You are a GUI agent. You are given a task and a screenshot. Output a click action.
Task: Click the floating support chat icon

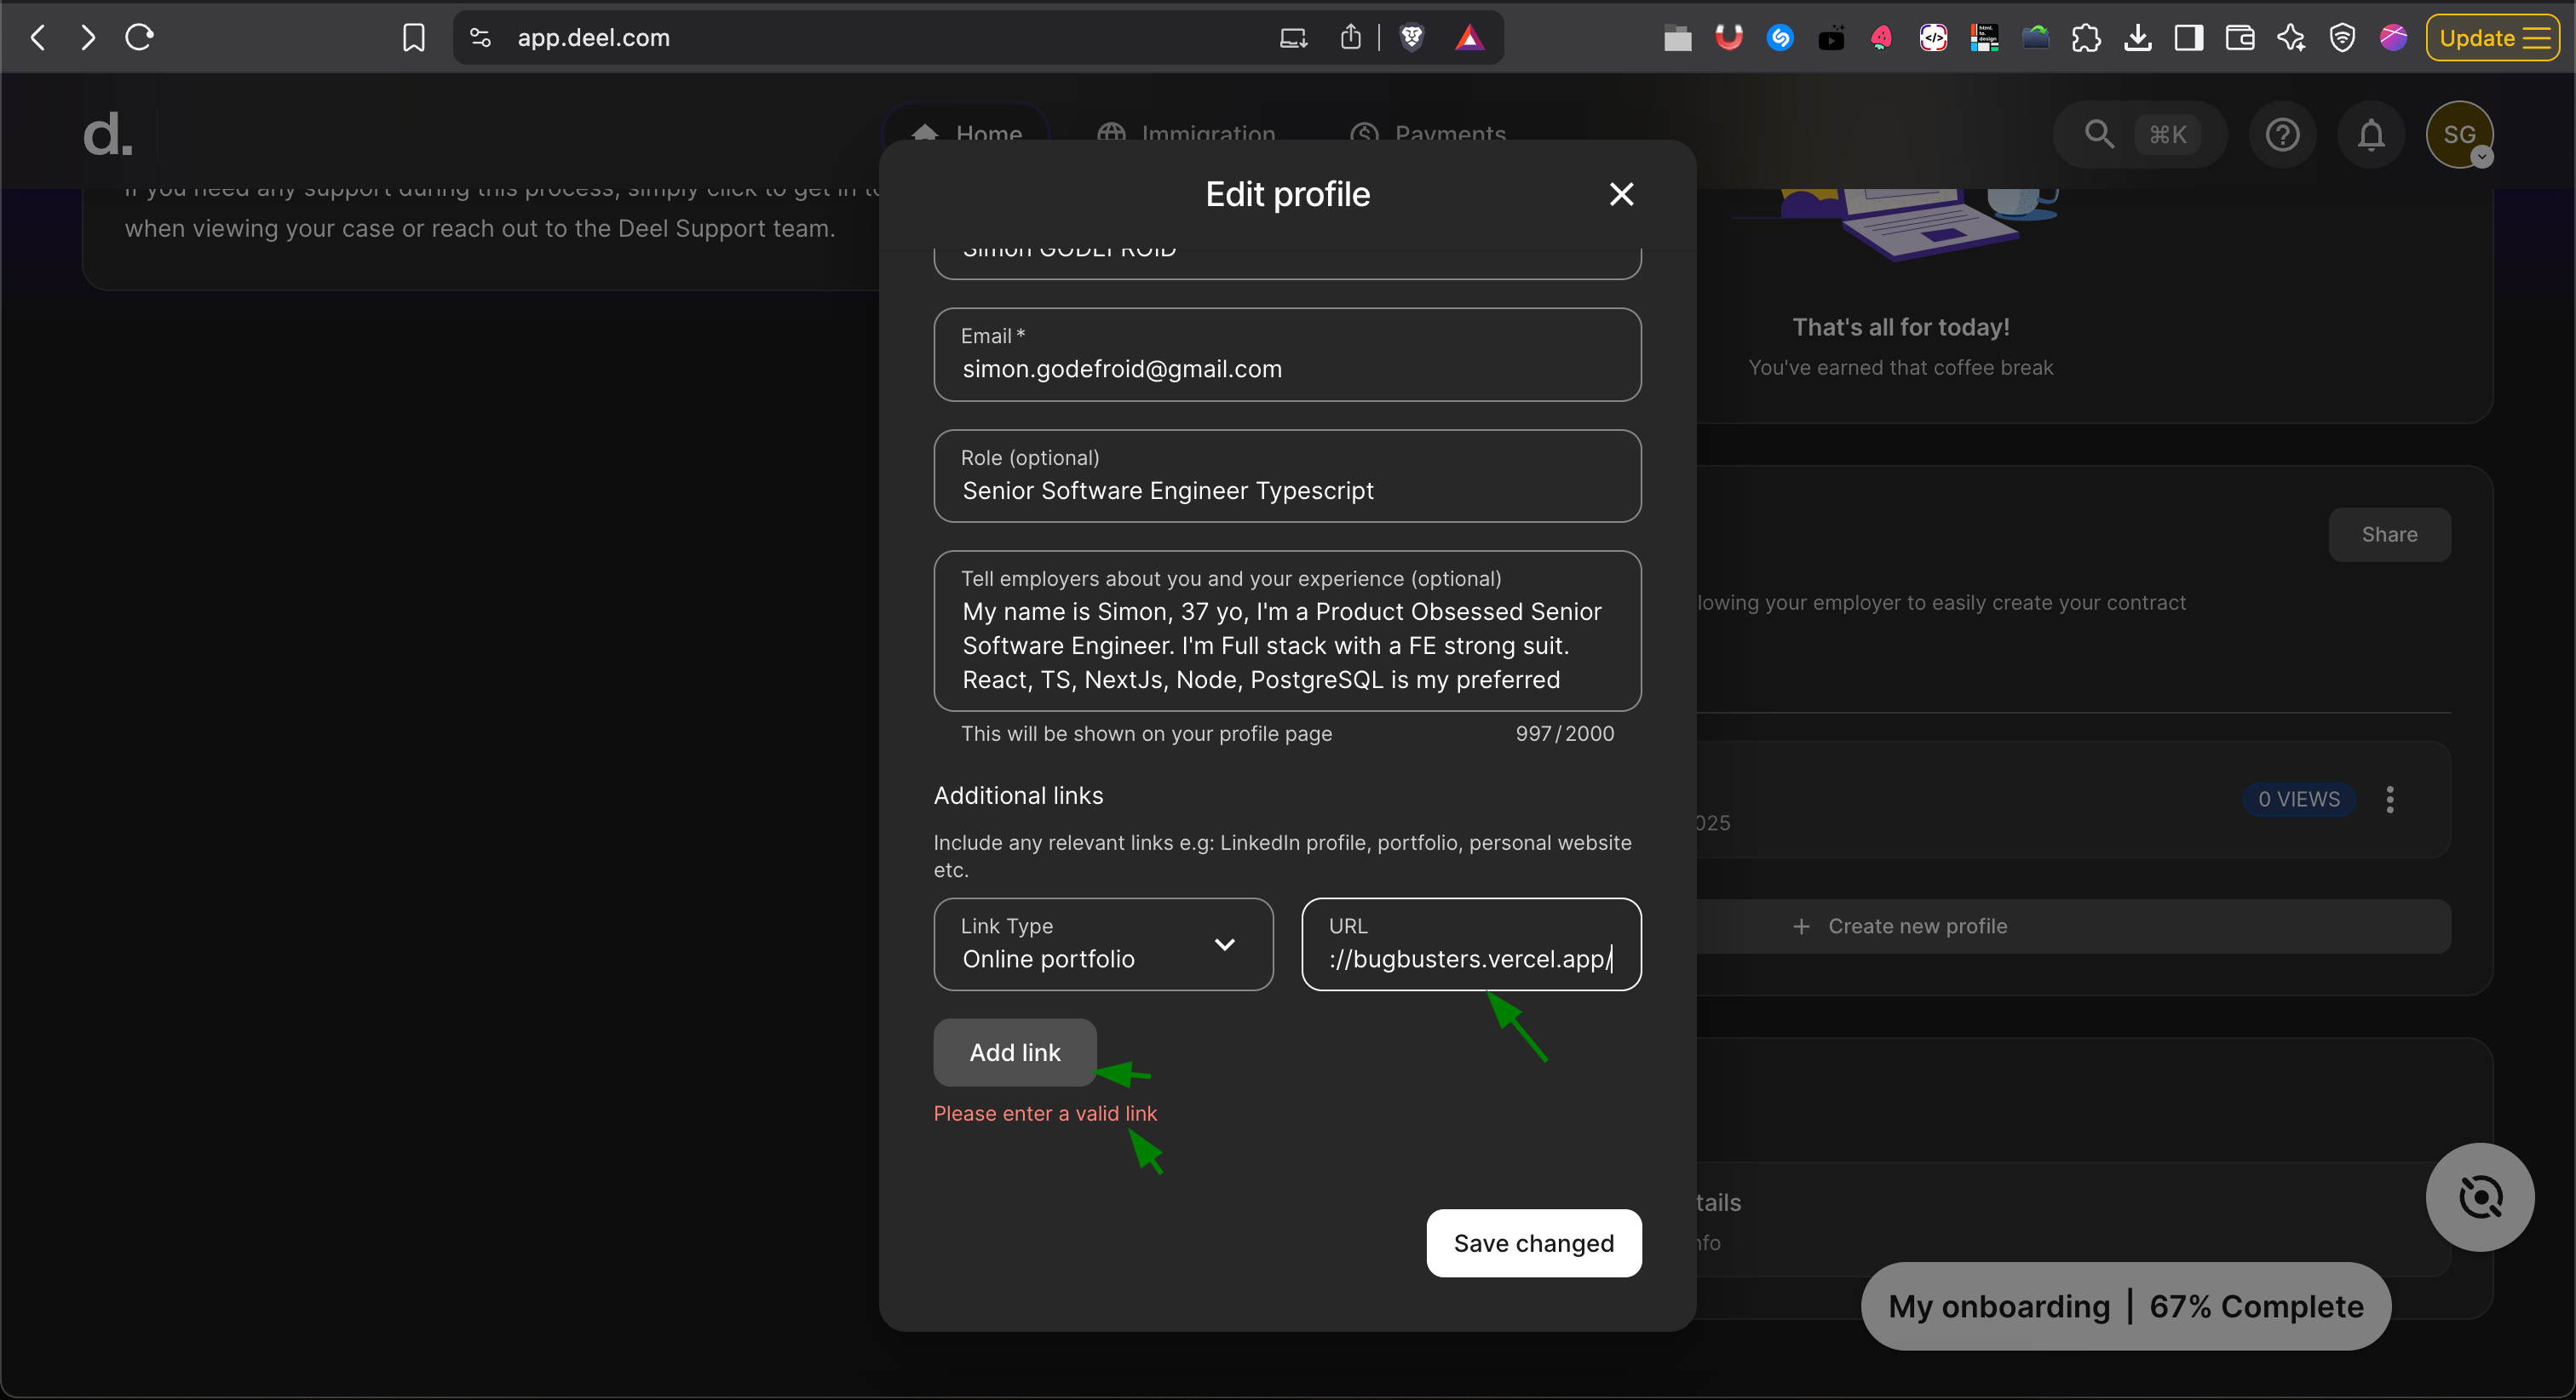pyautogui.click(x=2479, y=1197)
